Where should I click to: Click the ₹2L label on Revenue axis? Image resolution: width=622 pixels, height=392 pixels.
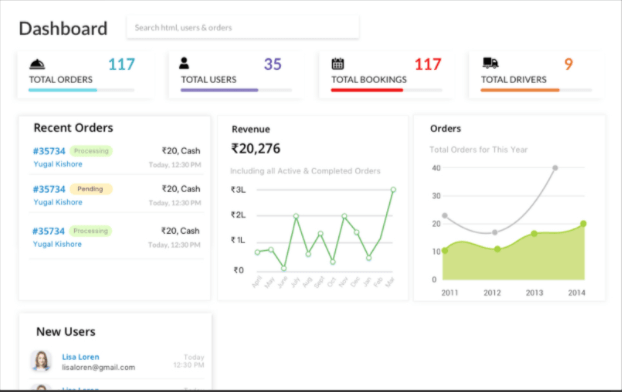(x=238, y=215)
